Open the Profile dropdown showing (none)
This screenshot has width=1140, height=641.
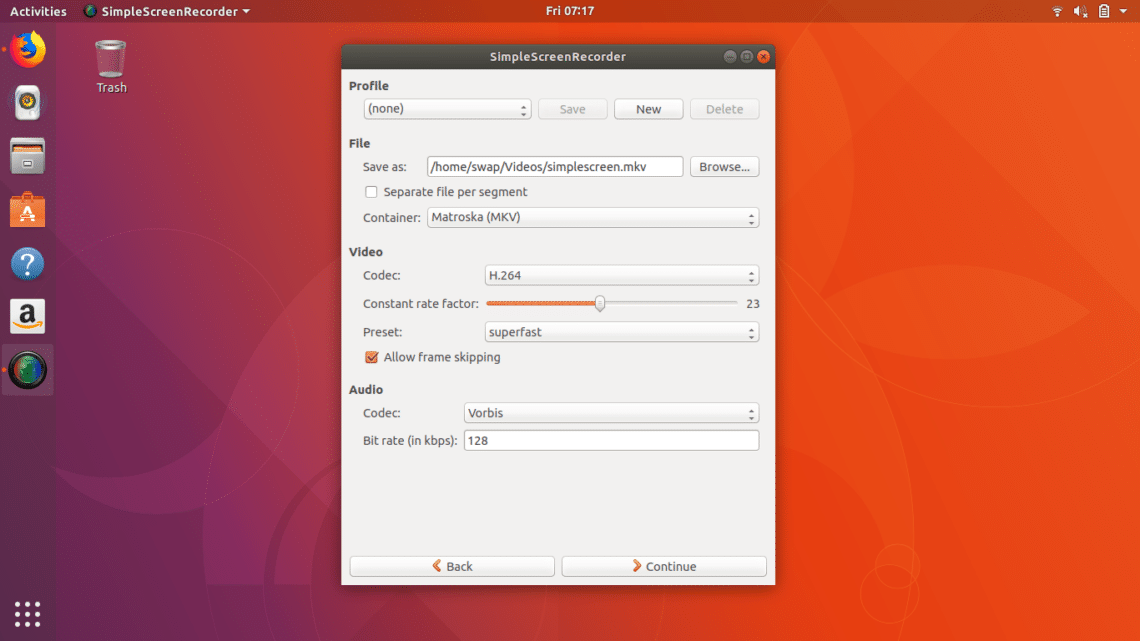(x=447, y=109)
